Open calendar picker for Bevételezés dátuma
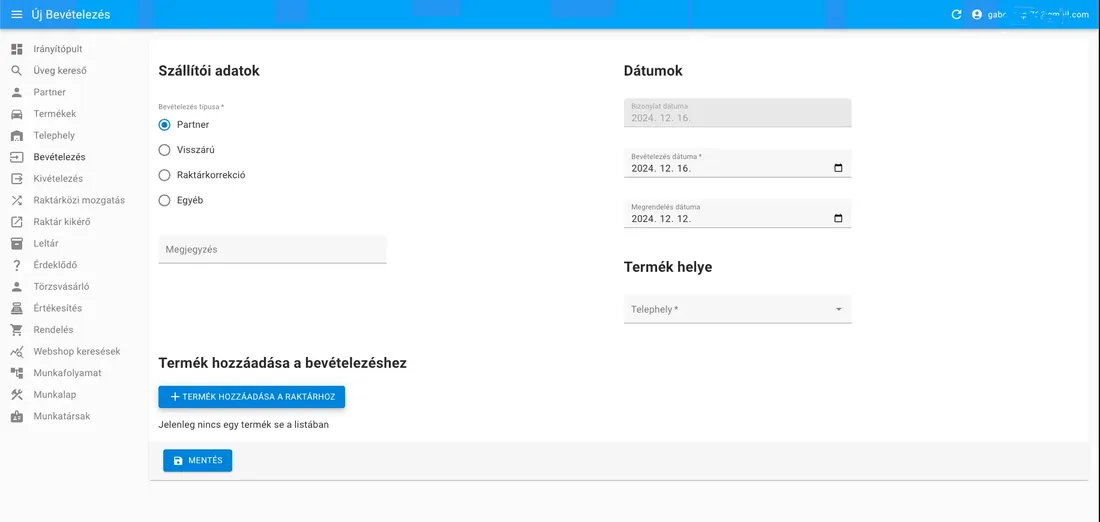The image size is (1100, 522). (x=838, y=168)
